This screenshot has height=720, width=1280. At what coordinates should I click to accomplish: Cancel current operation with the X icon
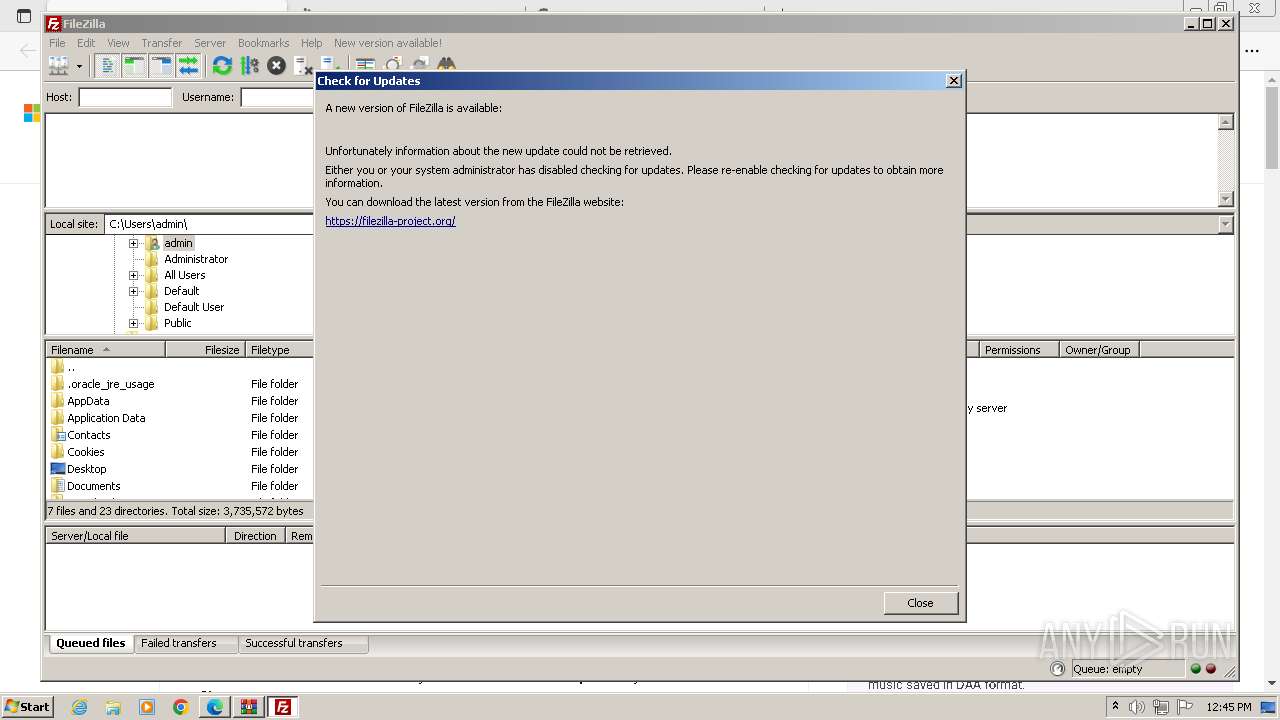point(276,65)
